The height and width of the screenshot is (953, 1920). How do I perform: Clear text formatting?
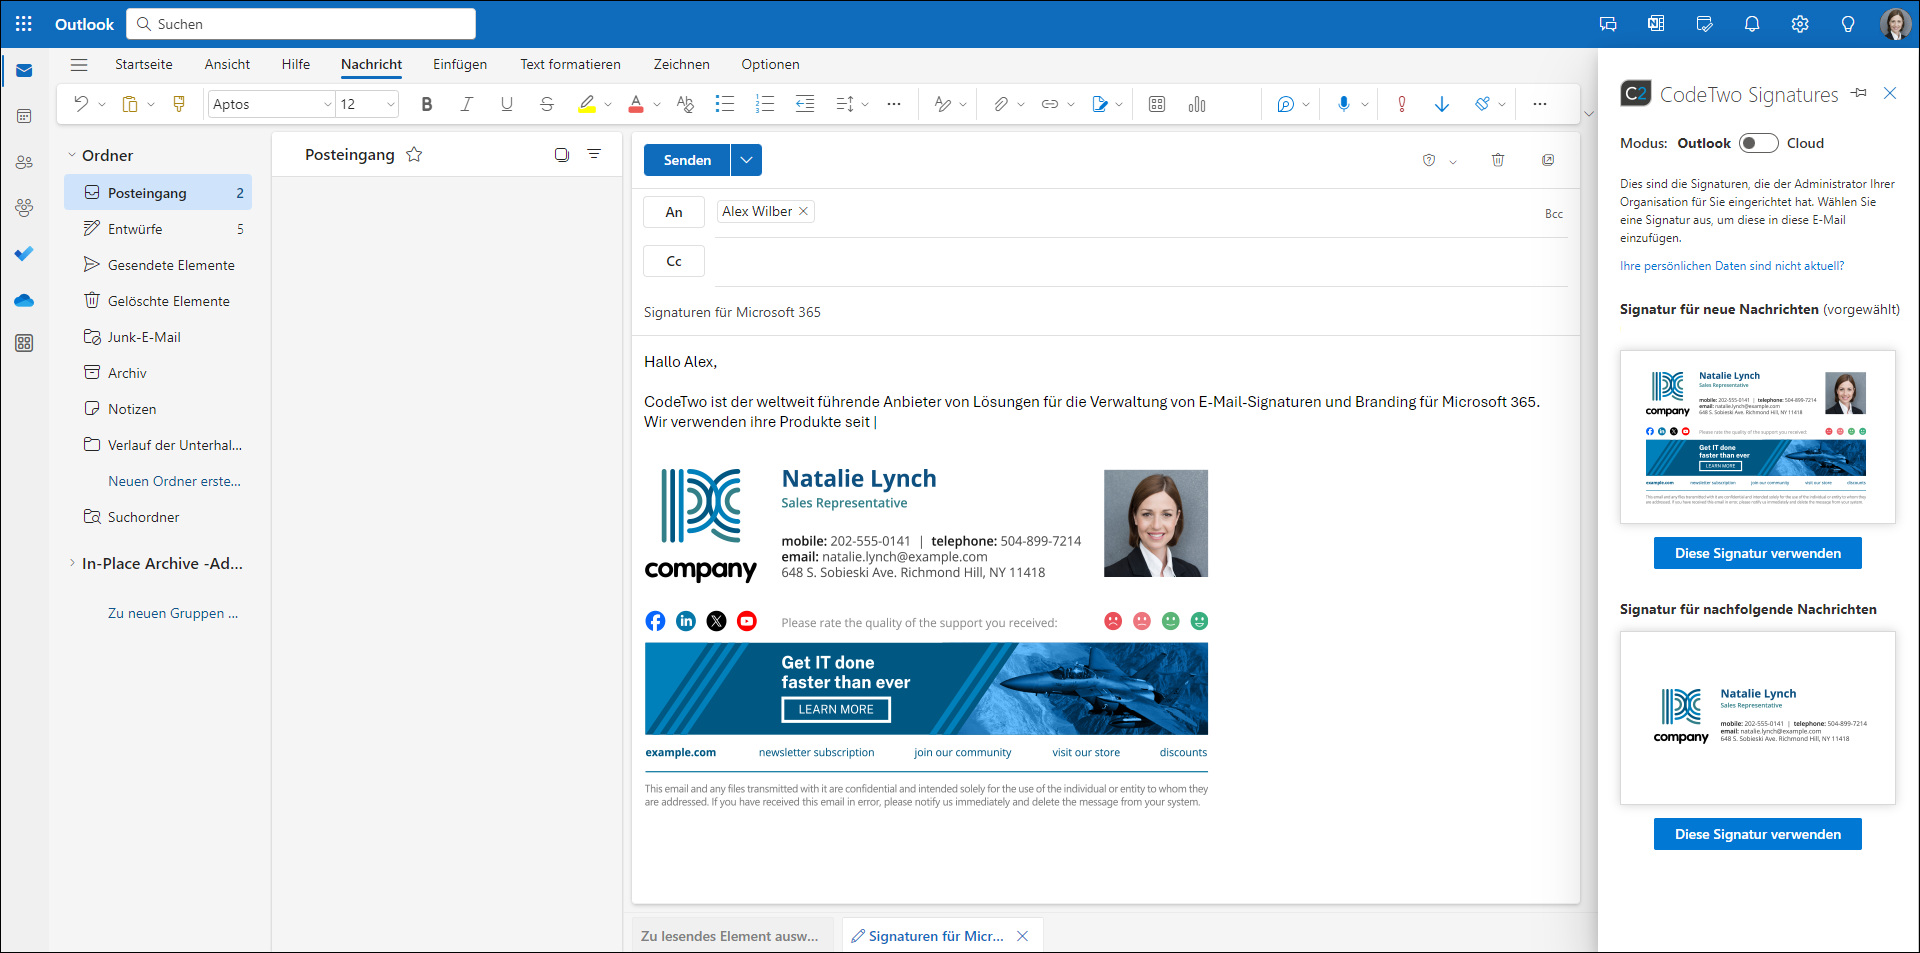(685, 104)
